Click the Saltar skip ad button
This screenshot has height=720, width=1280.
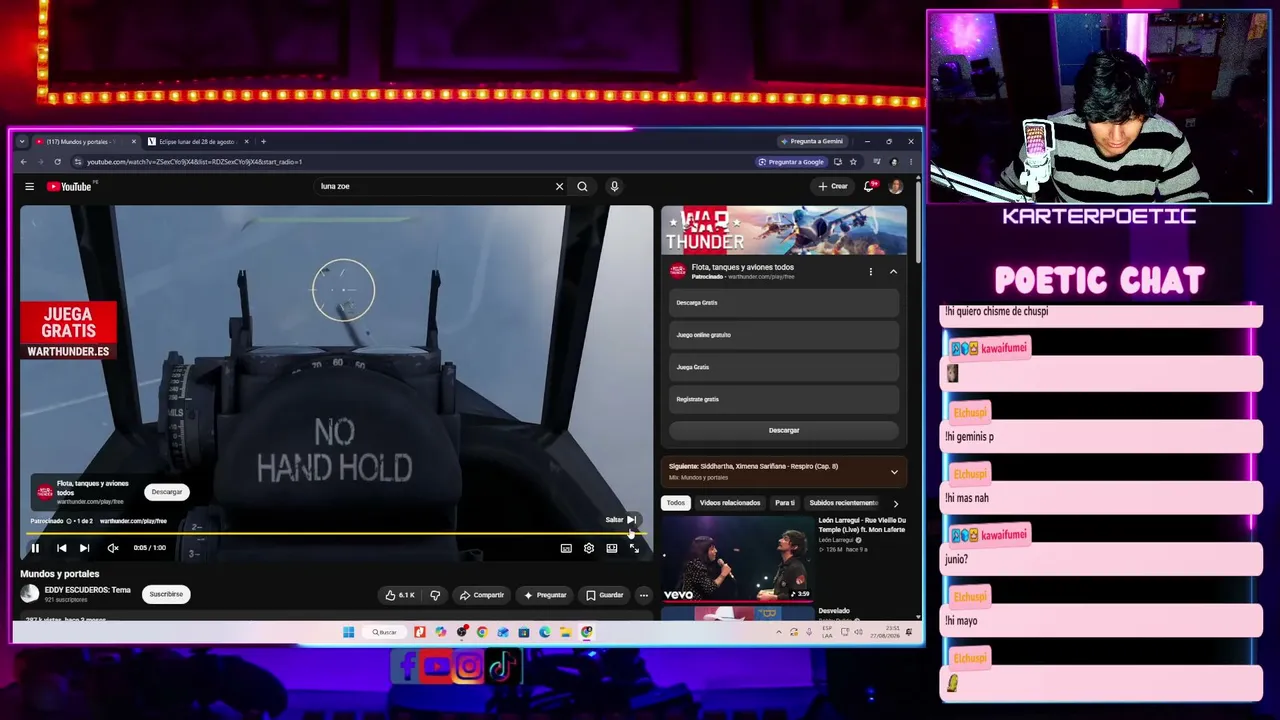coord(621,520)
